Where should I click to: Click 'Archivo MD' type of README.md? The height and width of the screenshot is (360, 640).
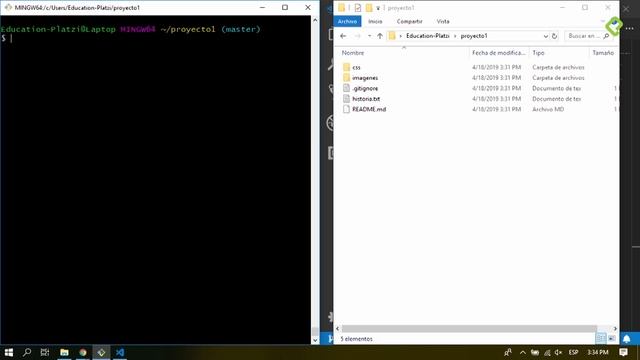pyautogui.click(x=548, y=109)
